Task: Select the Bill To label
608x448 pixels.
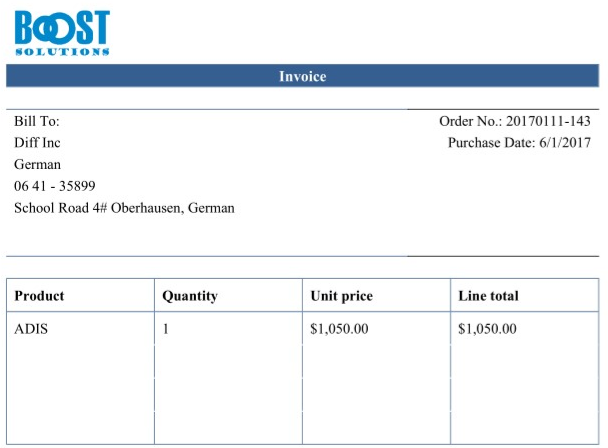Action: click(37, 121)
